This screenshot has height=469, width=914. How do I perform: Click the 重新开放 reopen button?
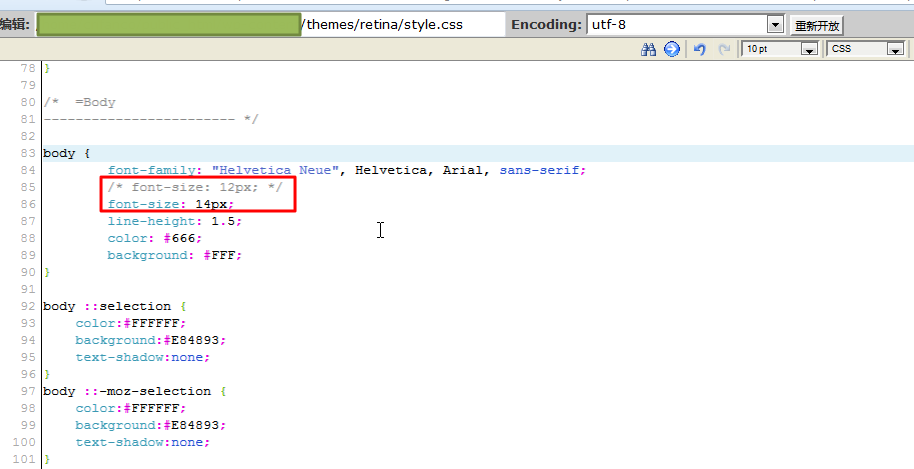pos(817,26)
